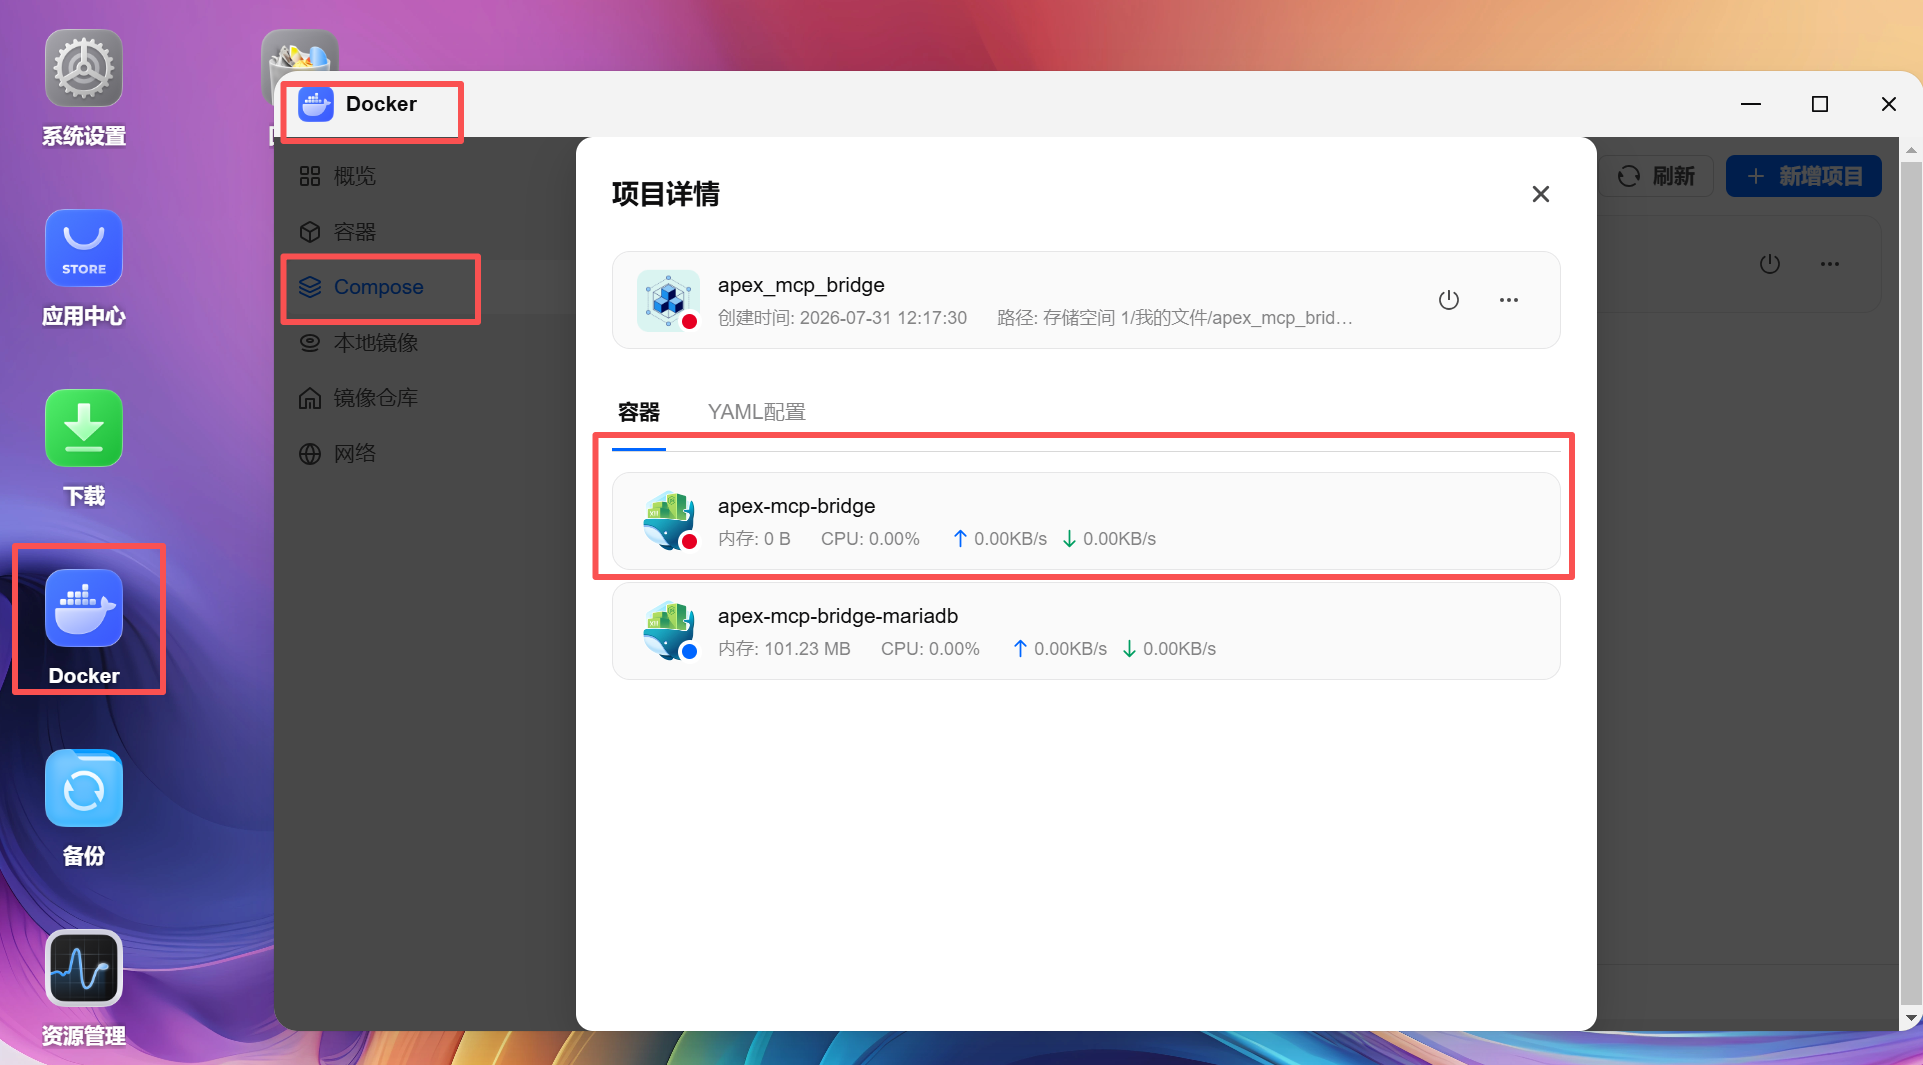Switch to the YAML配置 tab
Viewport: 1923px width, 1065px height.
757,412
